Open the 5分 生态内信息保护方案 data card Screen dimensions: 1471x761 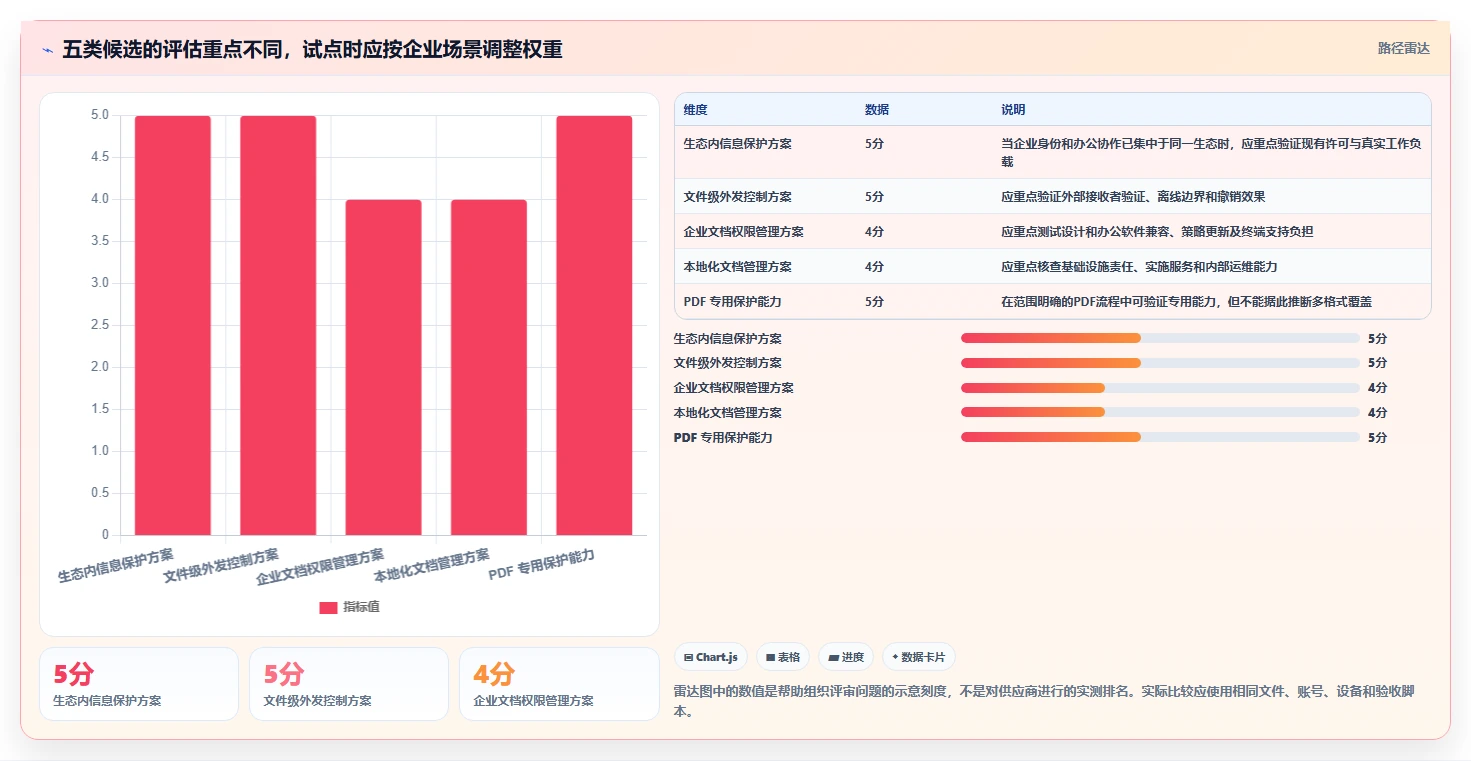pos(139,684)
